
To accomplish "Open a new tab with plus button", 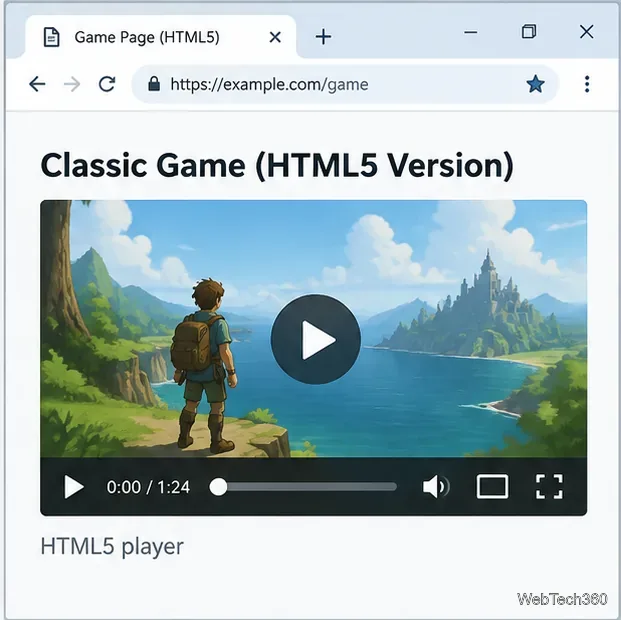I will (x=323, y=37).
